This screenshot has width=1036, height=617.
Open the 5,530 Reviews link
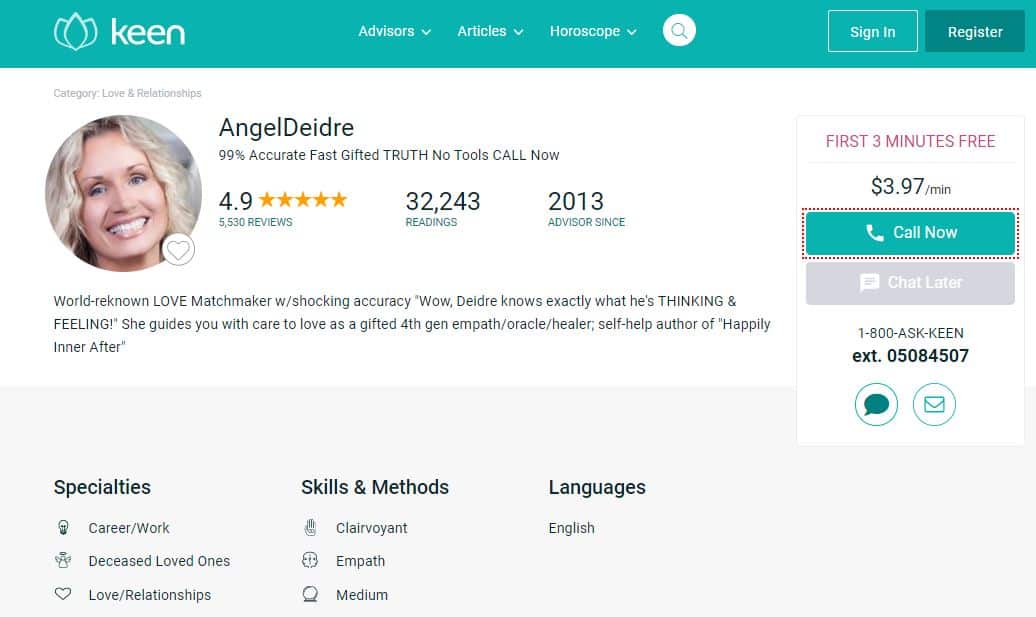coord(256,223)
